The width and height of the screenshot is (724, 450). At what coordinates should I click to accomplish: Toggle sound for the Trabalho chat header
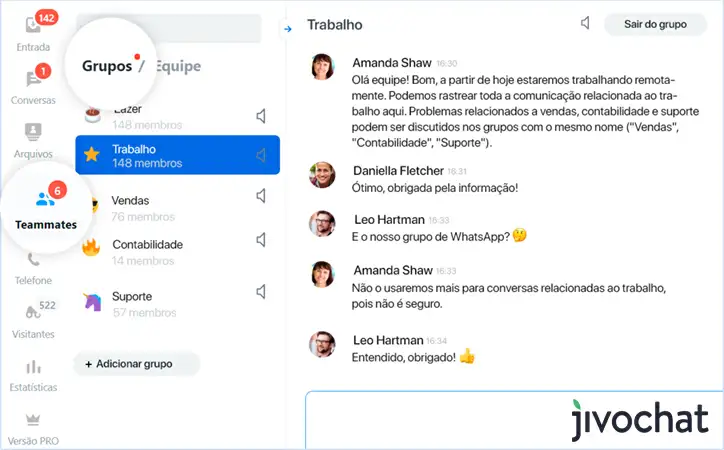[585, 23]
